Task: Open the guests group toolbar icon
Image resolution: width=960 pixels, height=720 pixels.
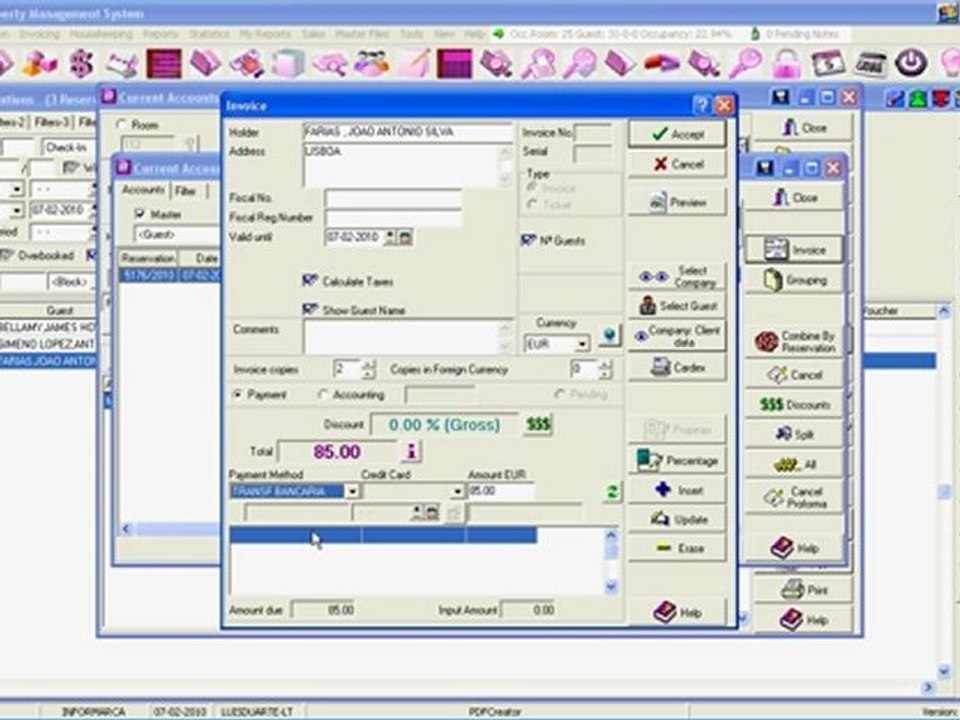Action: (x=372, y=64)
